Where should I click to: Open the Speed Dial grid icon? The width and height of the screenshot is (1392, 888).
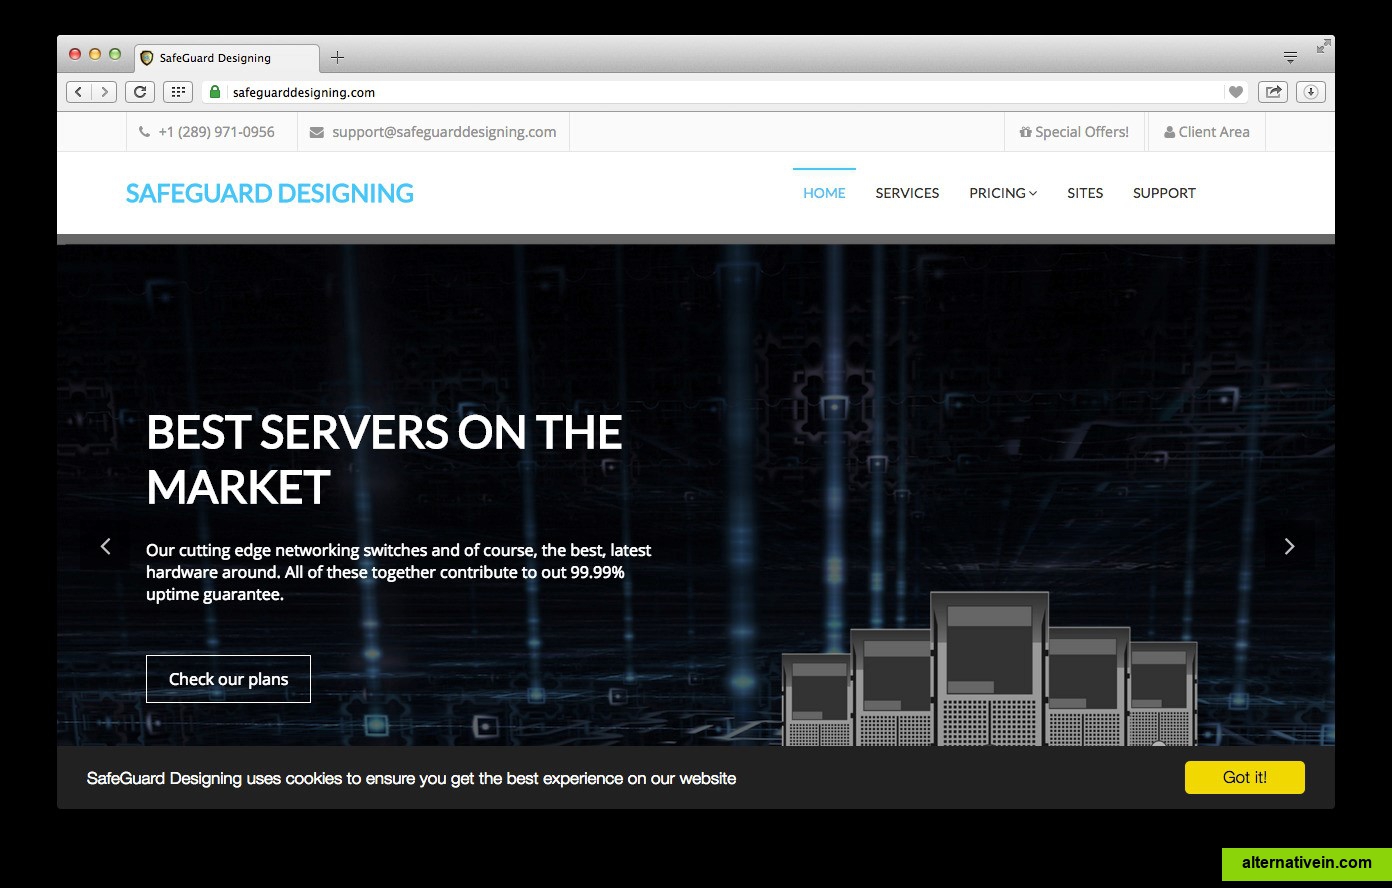(177, 92)
